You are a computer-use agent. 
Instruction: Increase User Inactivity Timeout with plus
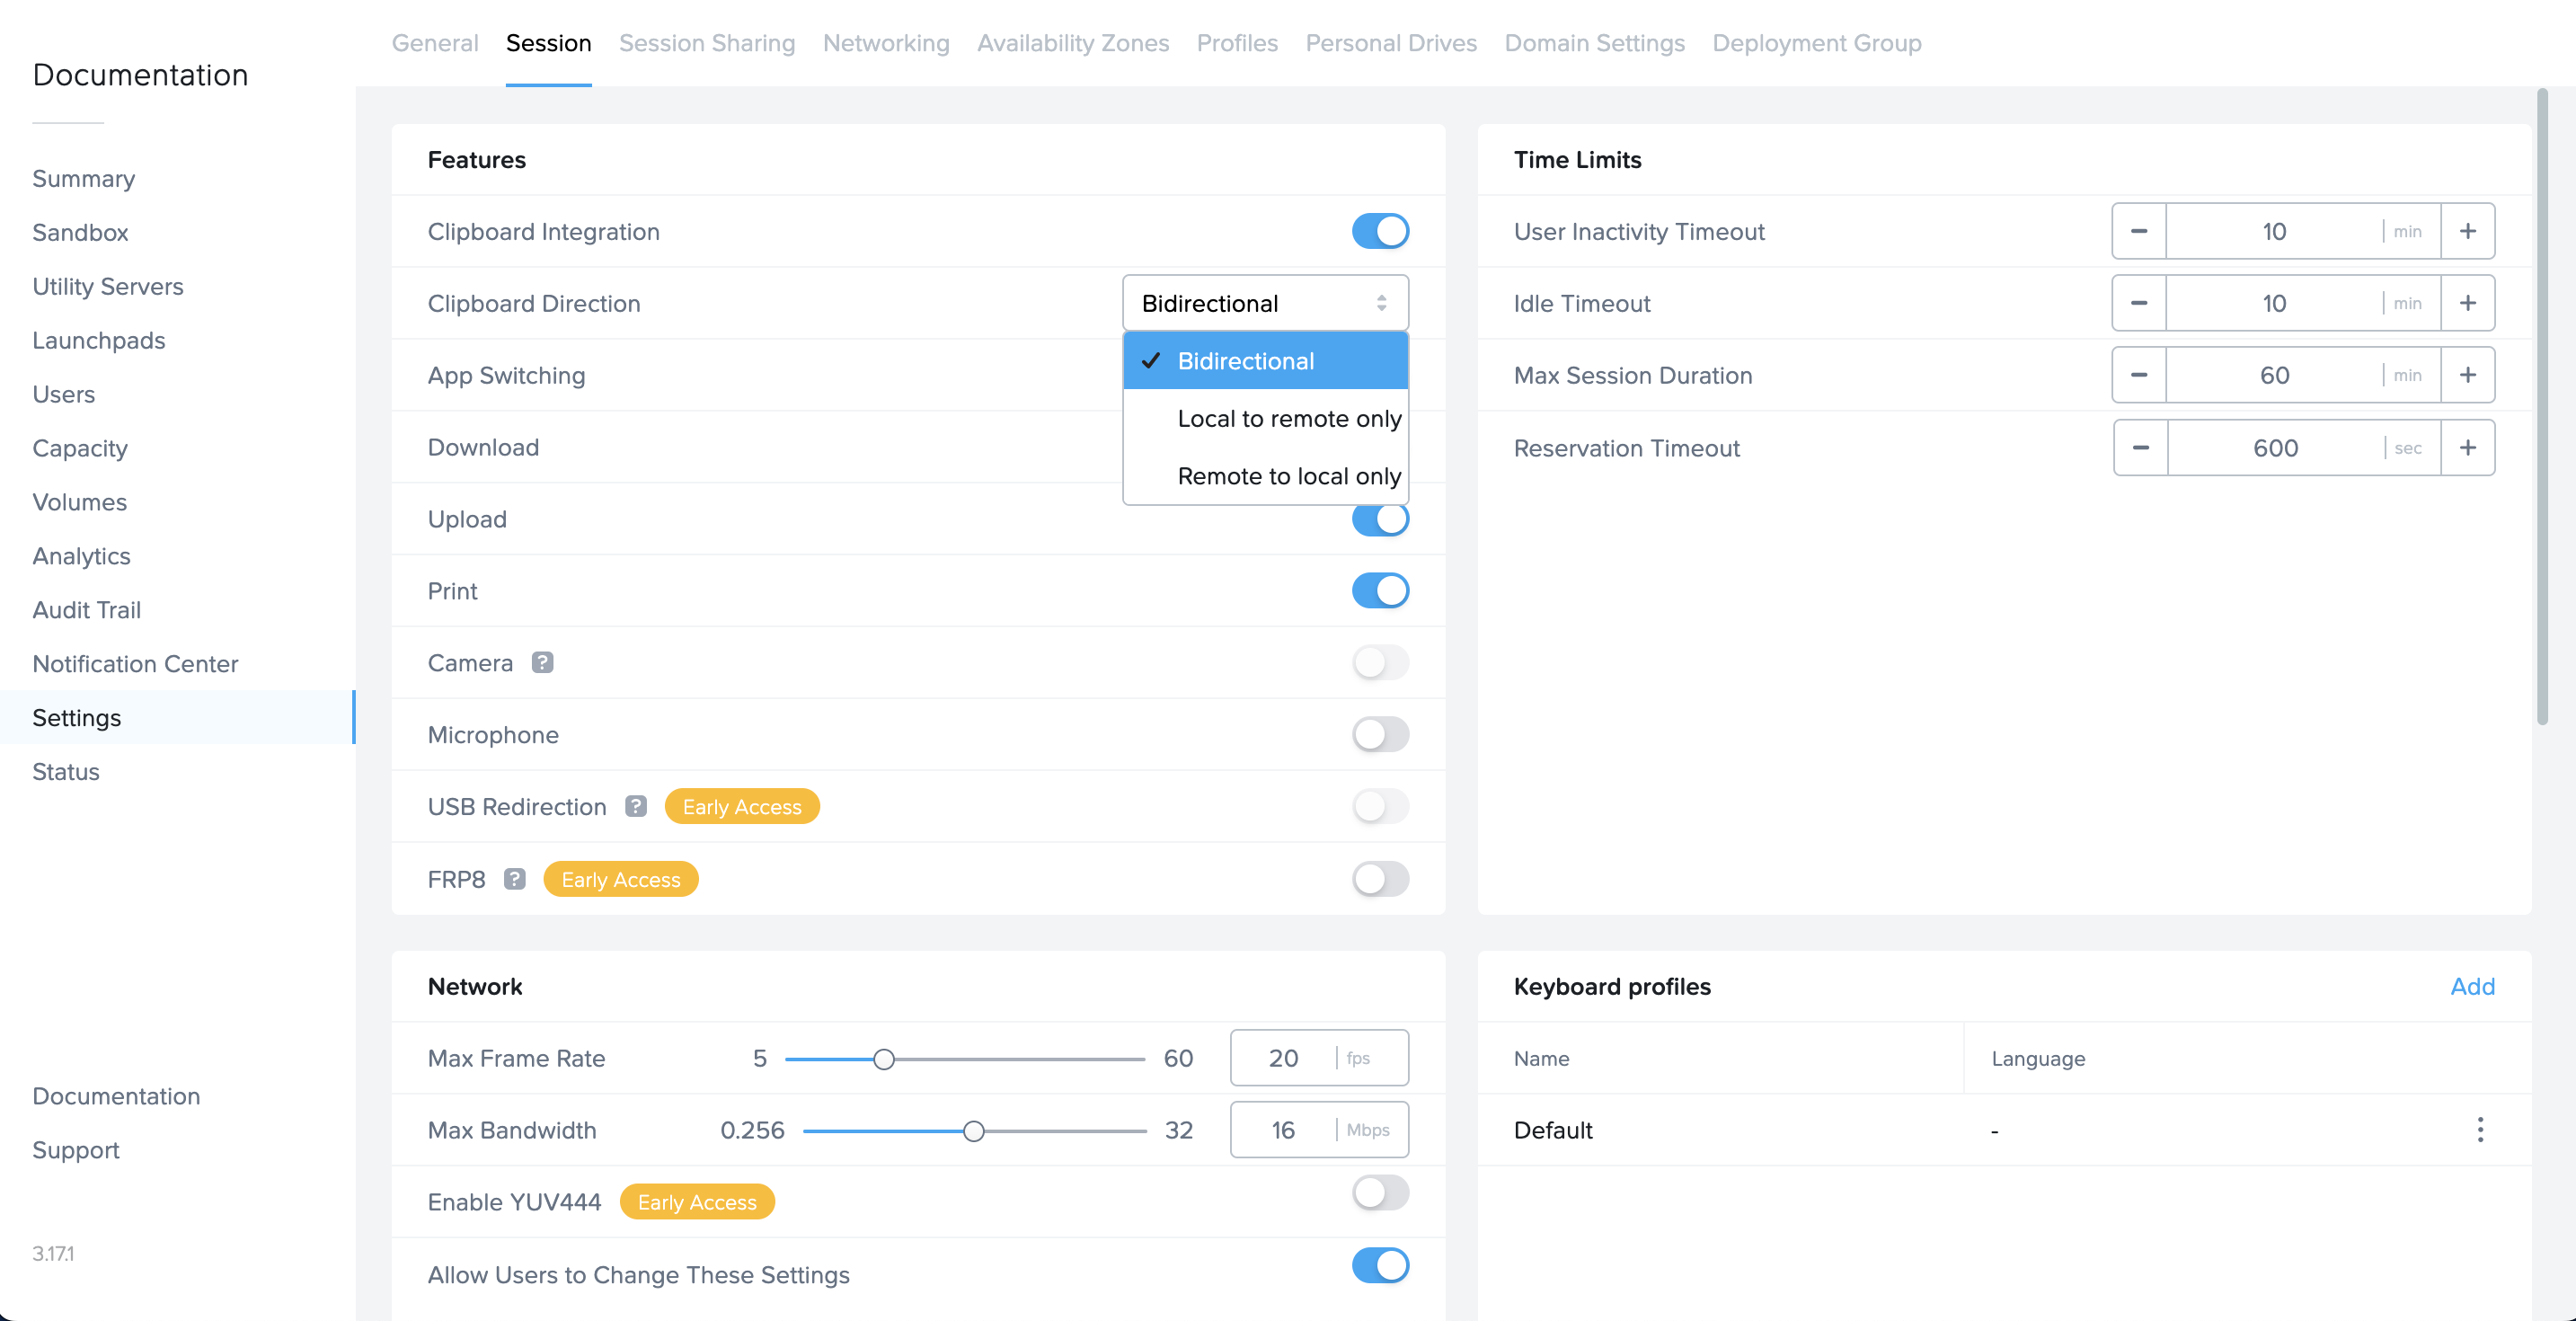point(2468,231)
